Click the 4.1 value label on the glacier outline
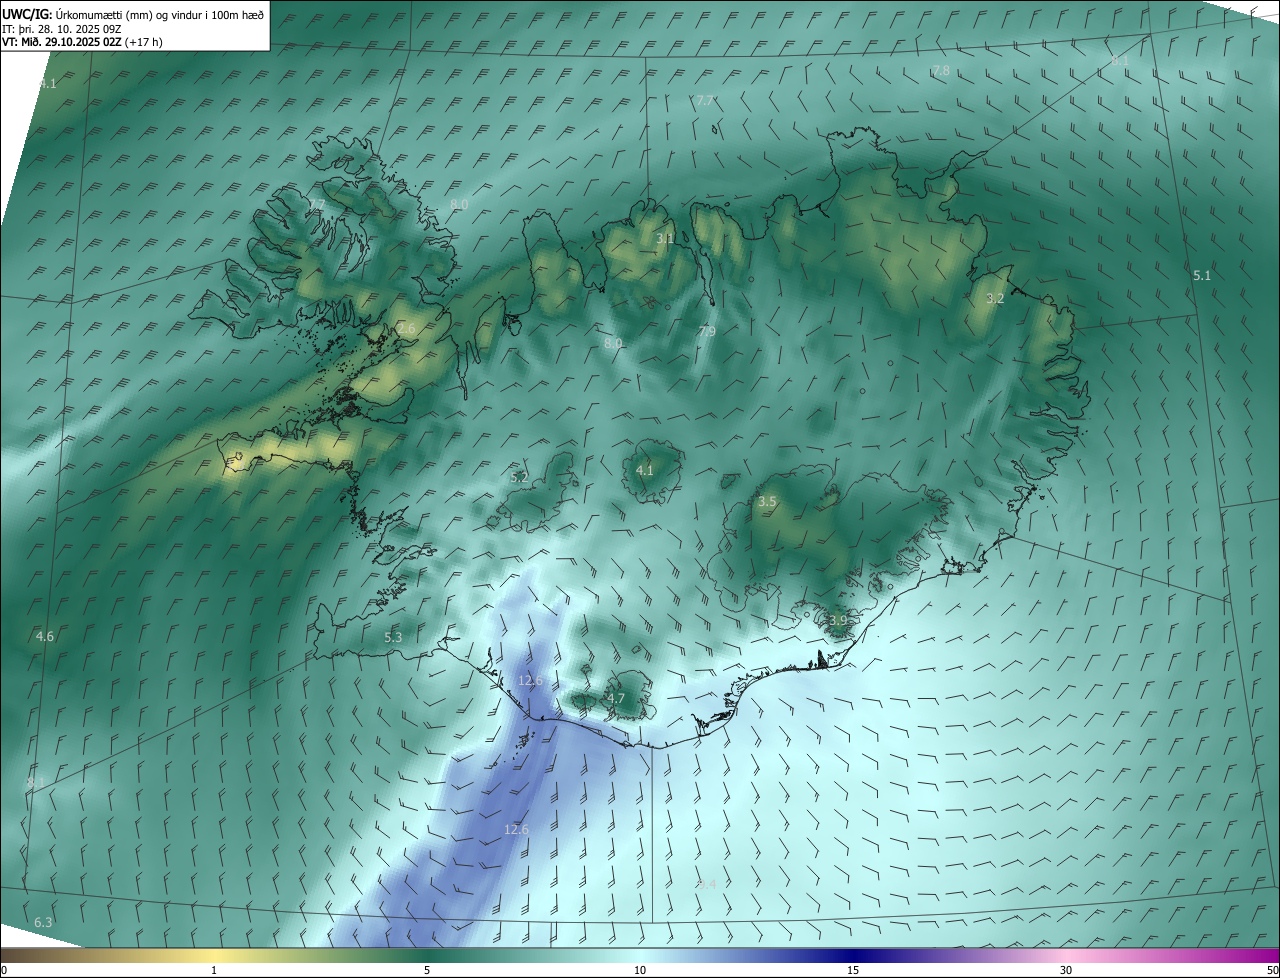Viewport: 1280px width, 978px height. click(x=645, y=470)
